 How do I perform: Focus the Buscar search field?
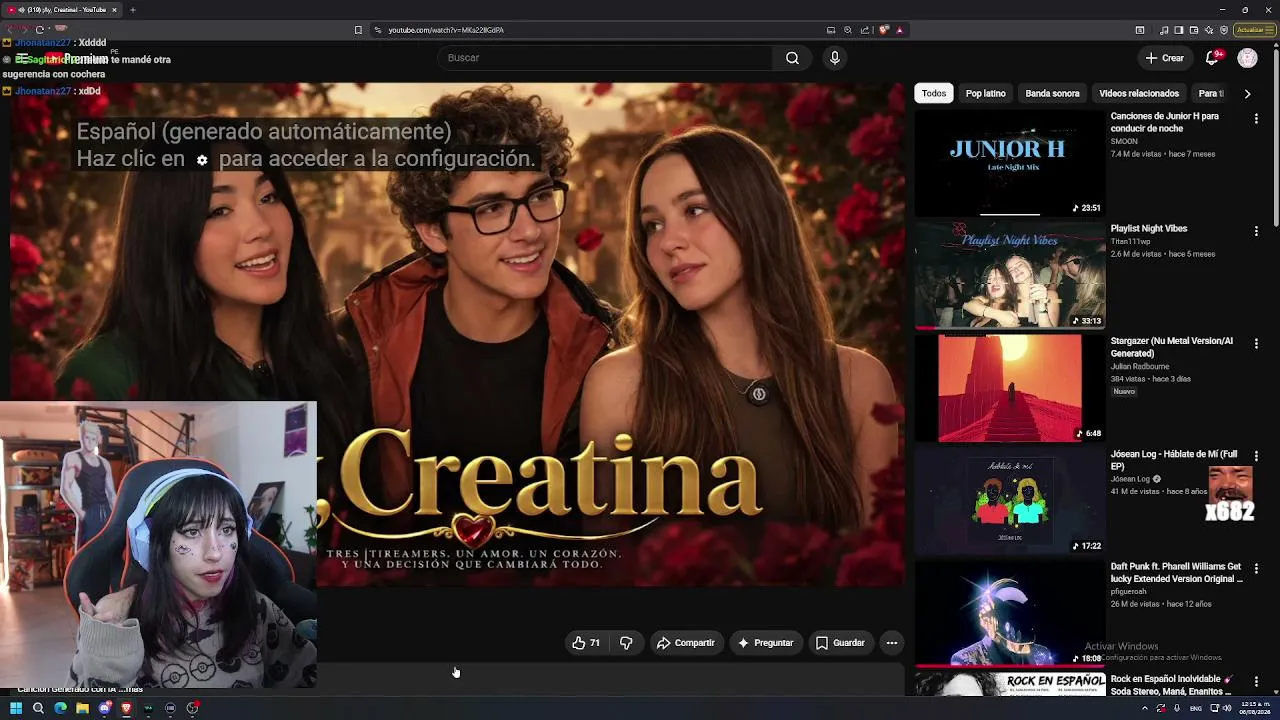click(604, 58)
